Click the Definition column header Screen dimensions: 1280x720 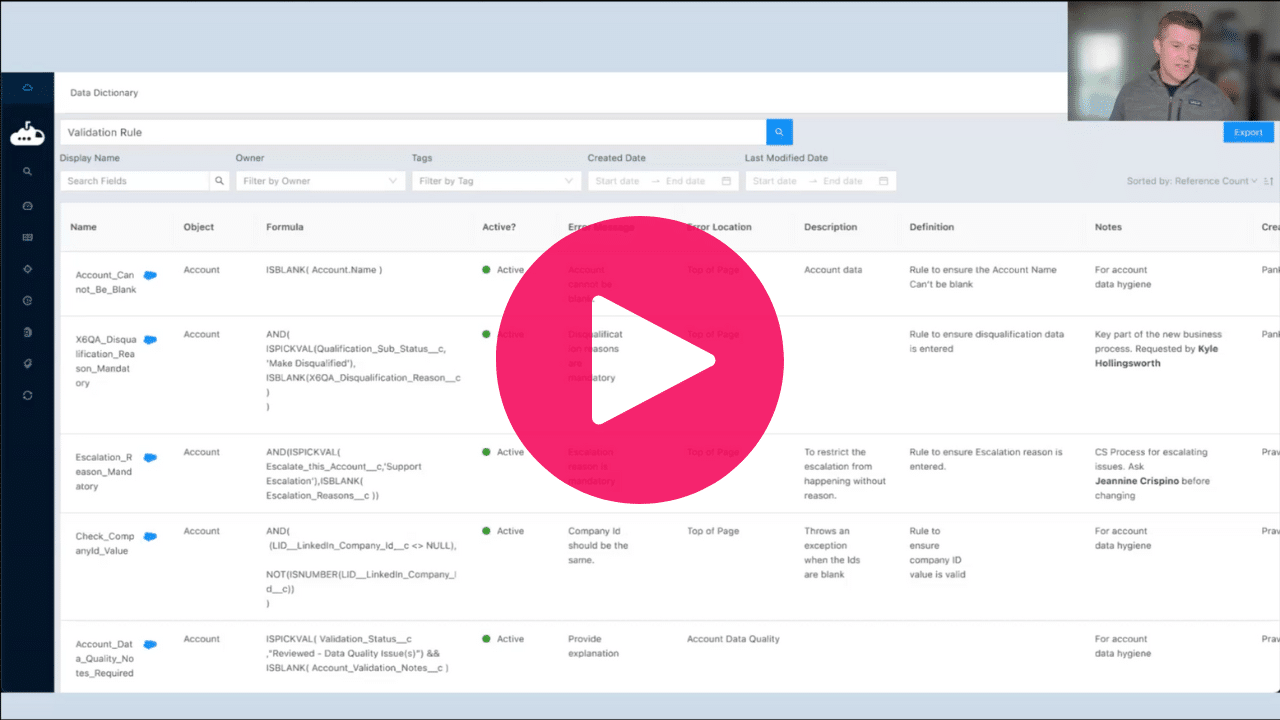[x=932, y=227]
